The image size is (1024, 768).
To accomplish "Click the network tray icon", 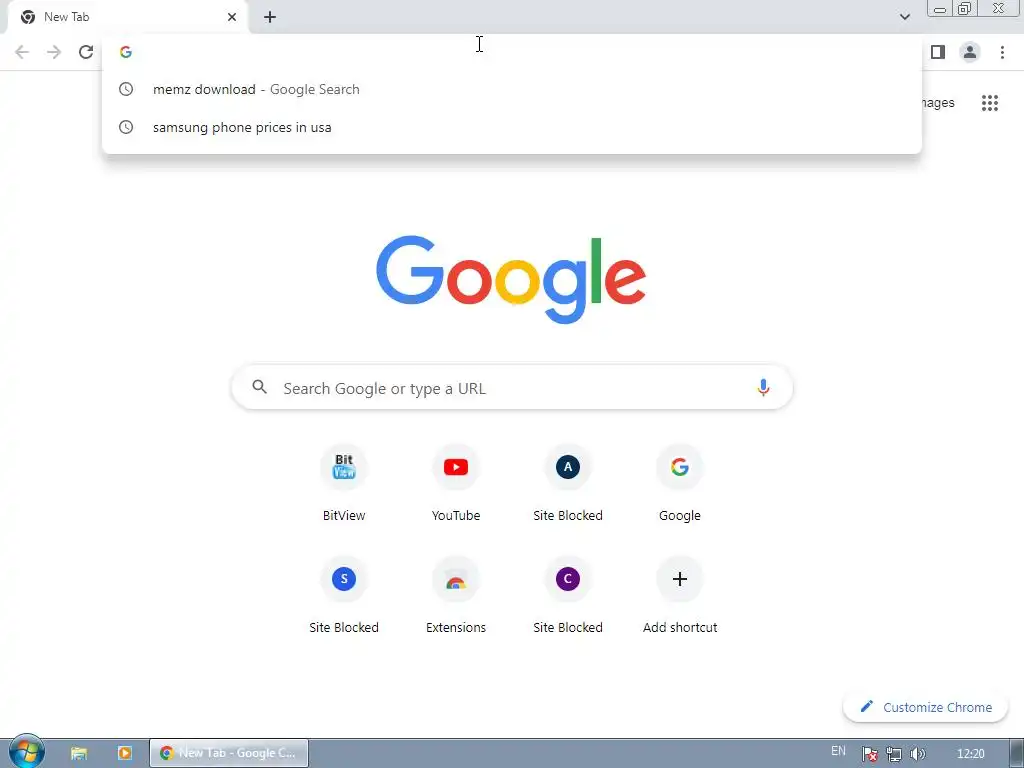I will coord(894,754).
